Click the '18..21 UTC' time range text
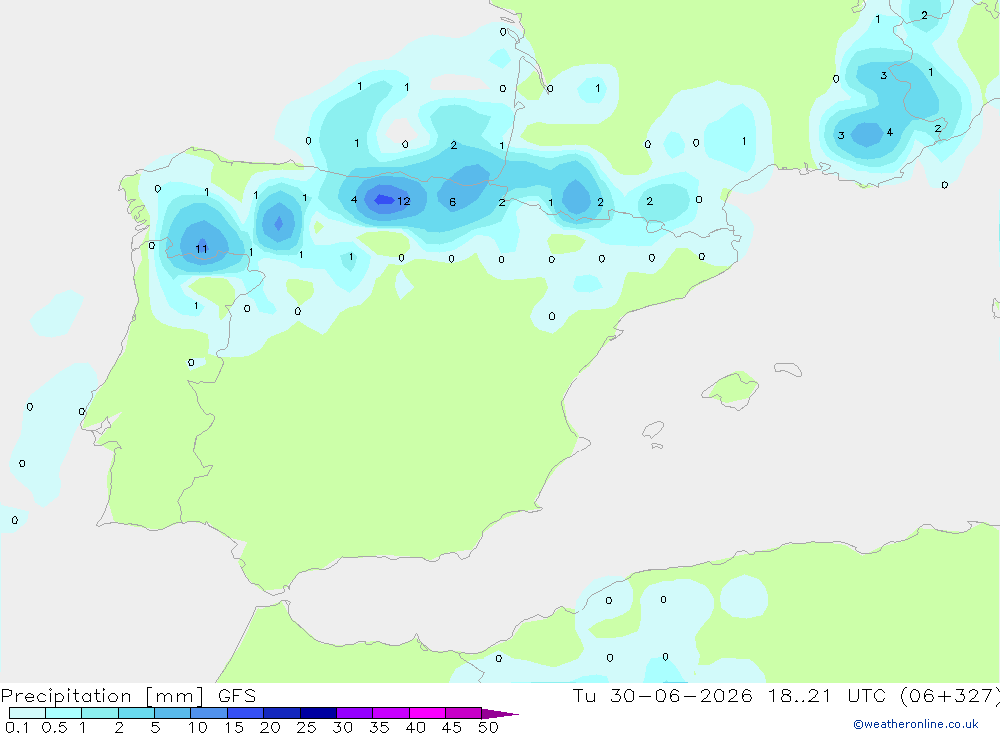The image size is (1000, 733). (827, 695)
